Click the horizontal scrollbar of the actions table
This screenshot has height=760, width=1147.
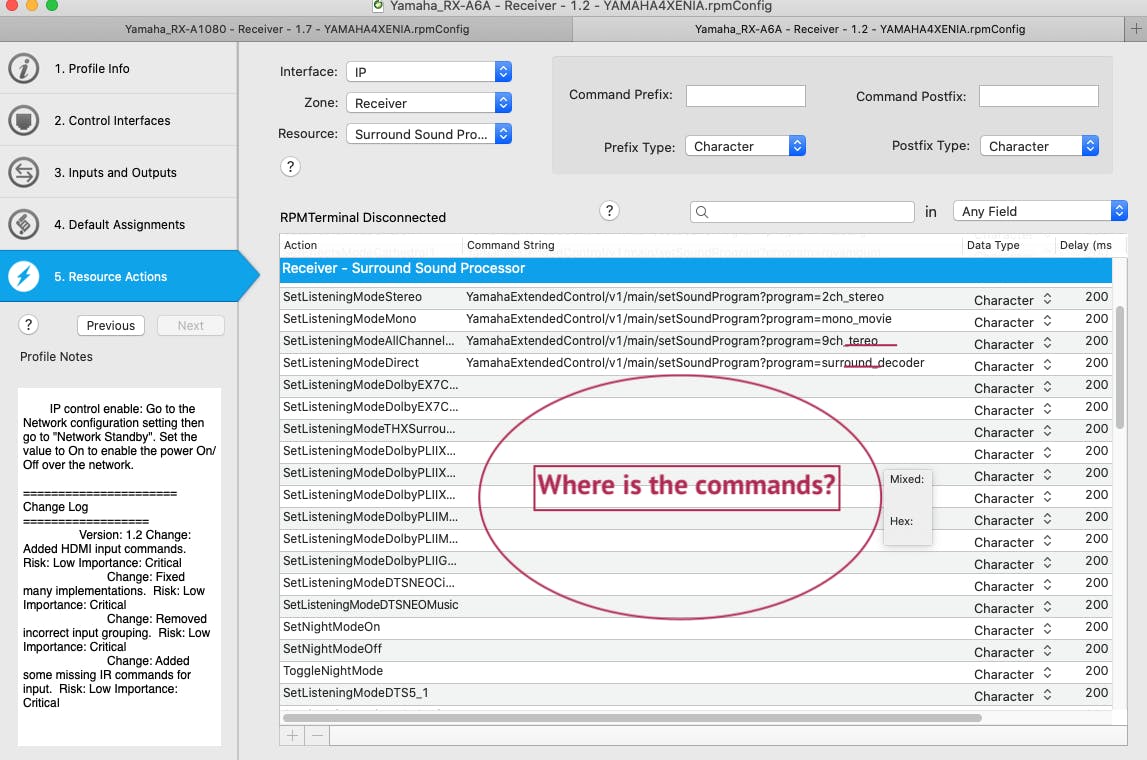pos(632,718)
